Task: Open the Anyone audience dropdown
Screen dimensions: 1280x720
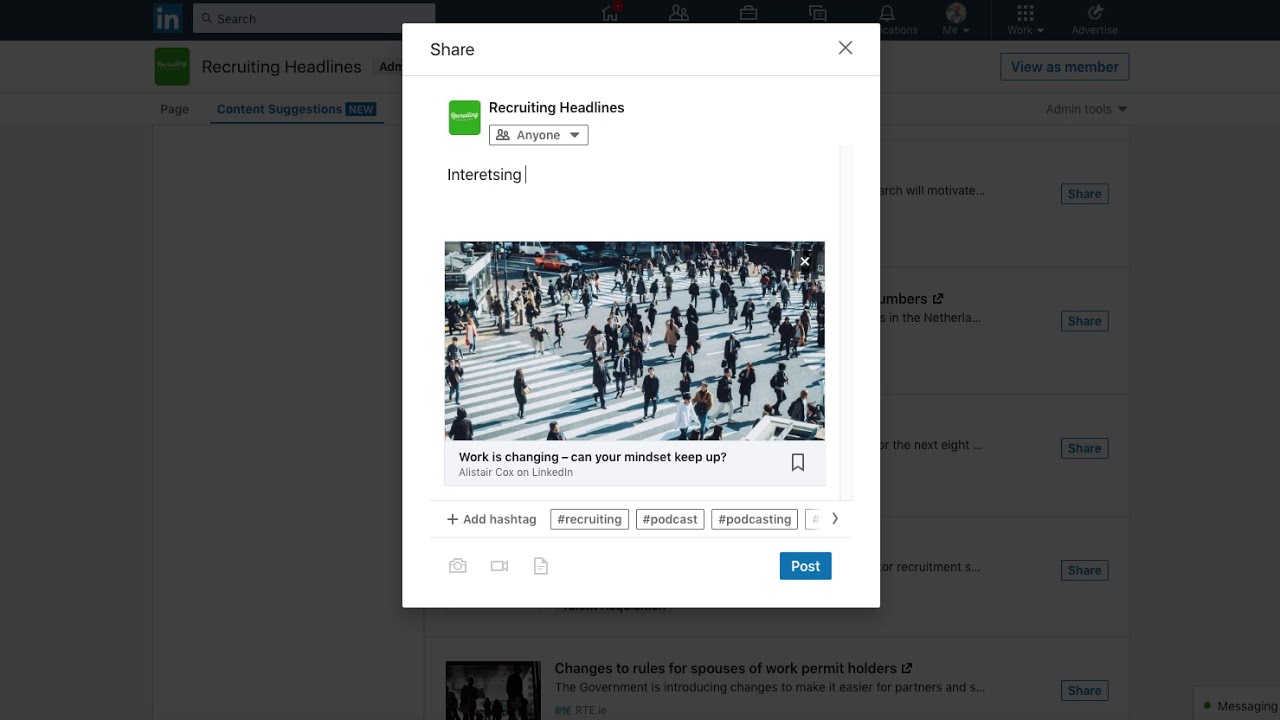Action: tap(538, 135)
